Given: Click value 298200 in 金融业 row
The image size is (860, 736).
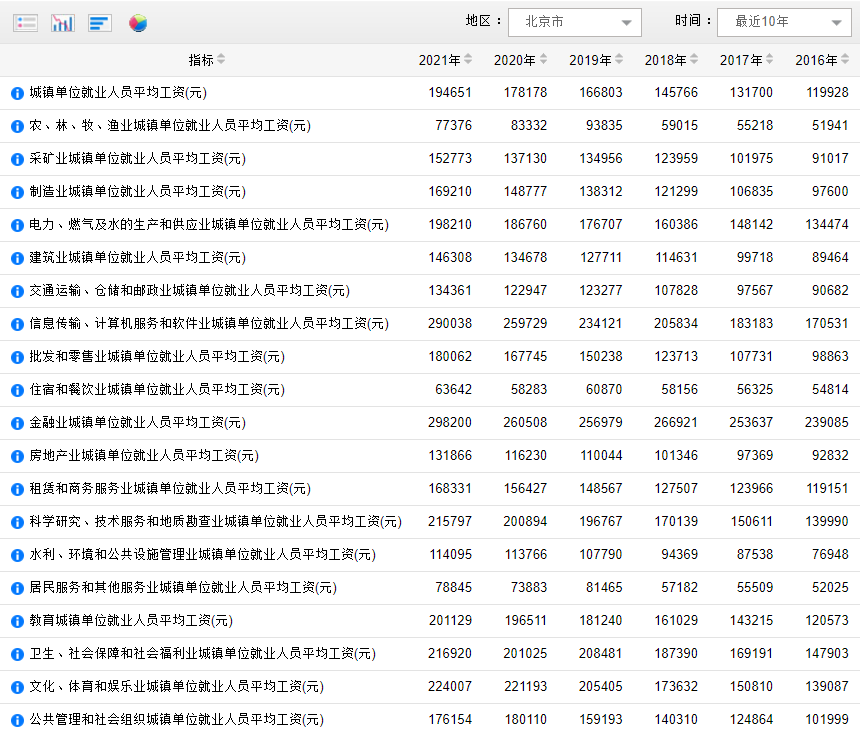Looking at the screenshot, I should (450, 423).
